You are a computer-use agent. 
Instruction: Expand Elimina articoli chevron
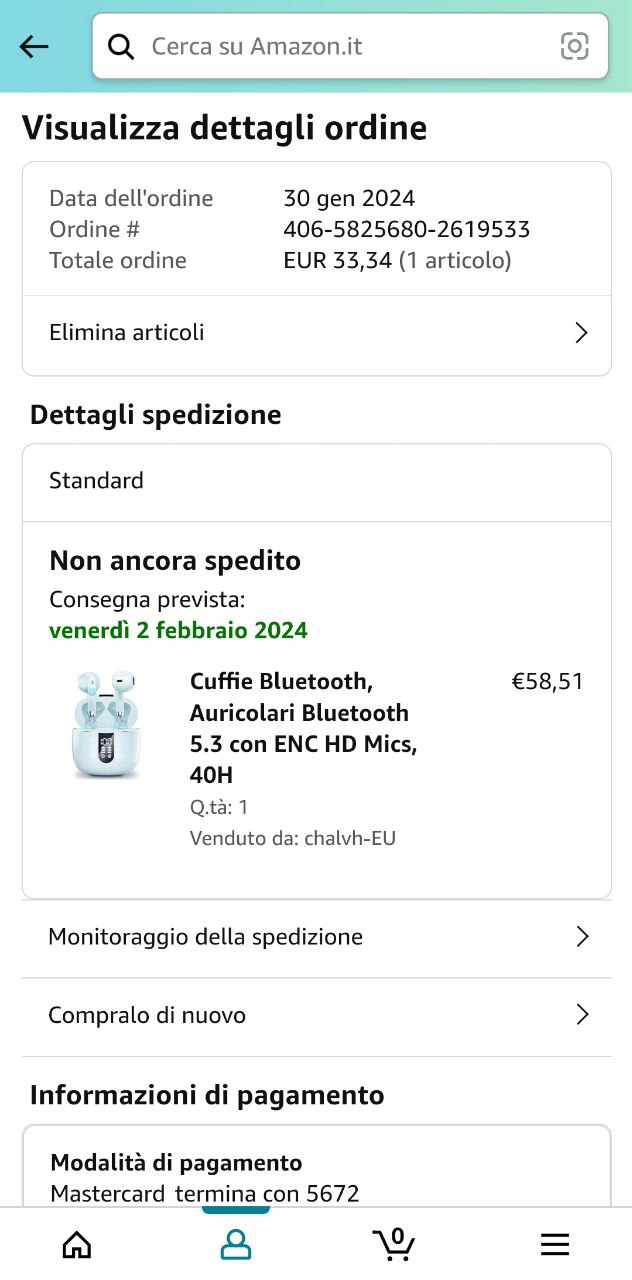coord(581,333)
